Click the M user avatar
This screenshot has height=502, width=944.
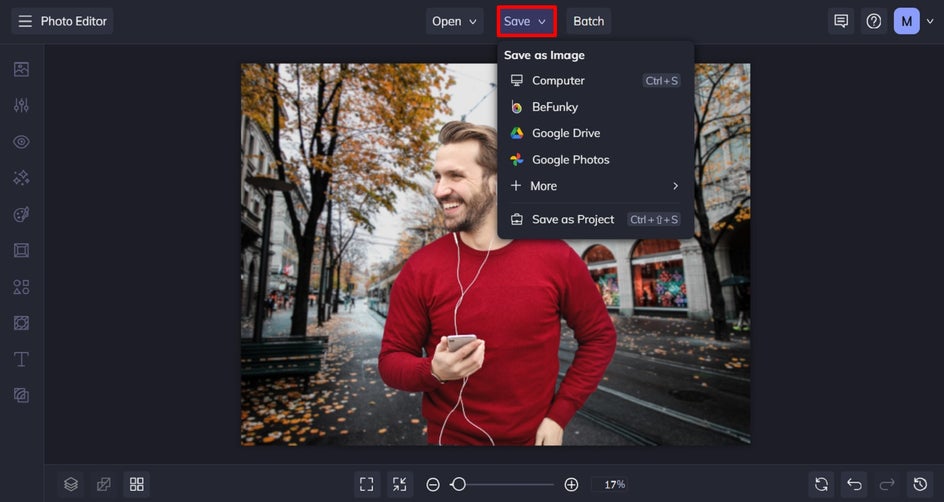click(907, 21)
